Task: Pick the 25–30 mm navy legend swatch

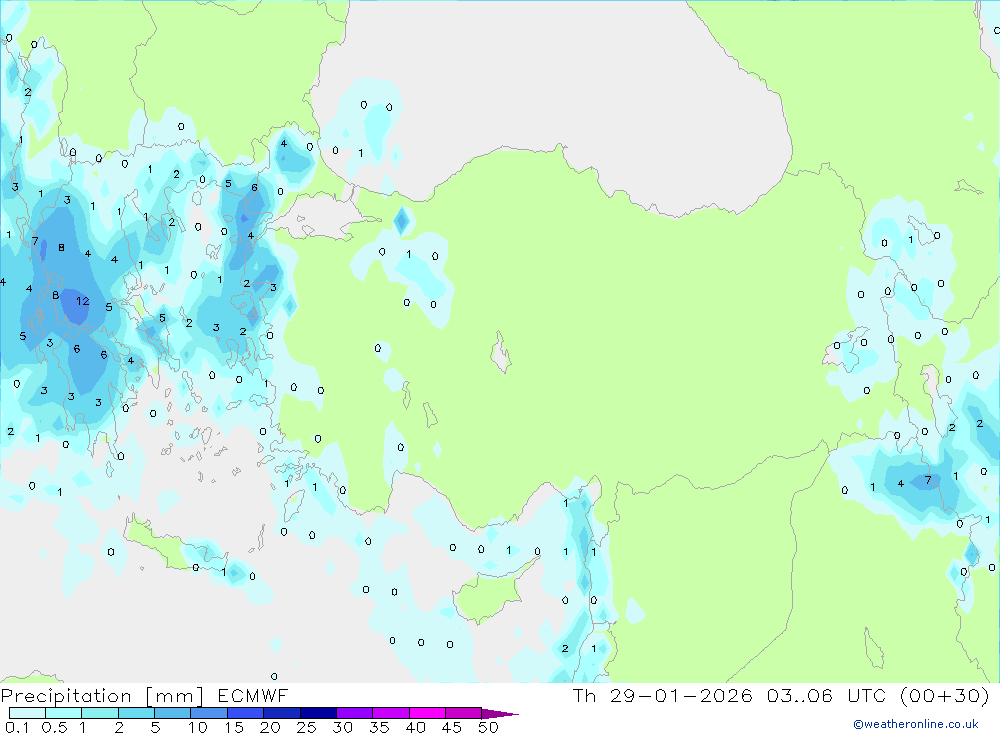Action: [x=318, y=713]
